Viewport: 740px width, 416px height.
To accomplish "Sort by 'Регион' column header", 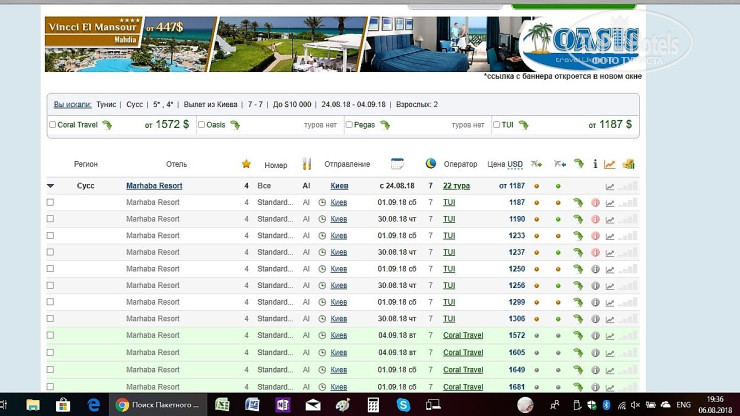I will 86,164.
